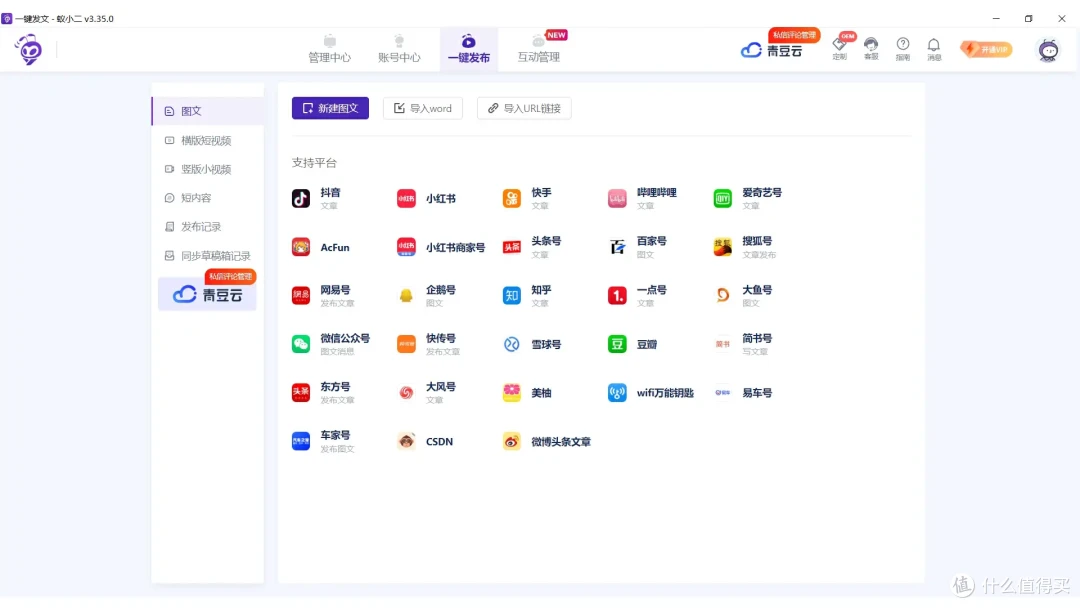Screen dimensions: 1080x608
Task: Click the 企鹅号 penguin icon
Action: tap(406, 295)
